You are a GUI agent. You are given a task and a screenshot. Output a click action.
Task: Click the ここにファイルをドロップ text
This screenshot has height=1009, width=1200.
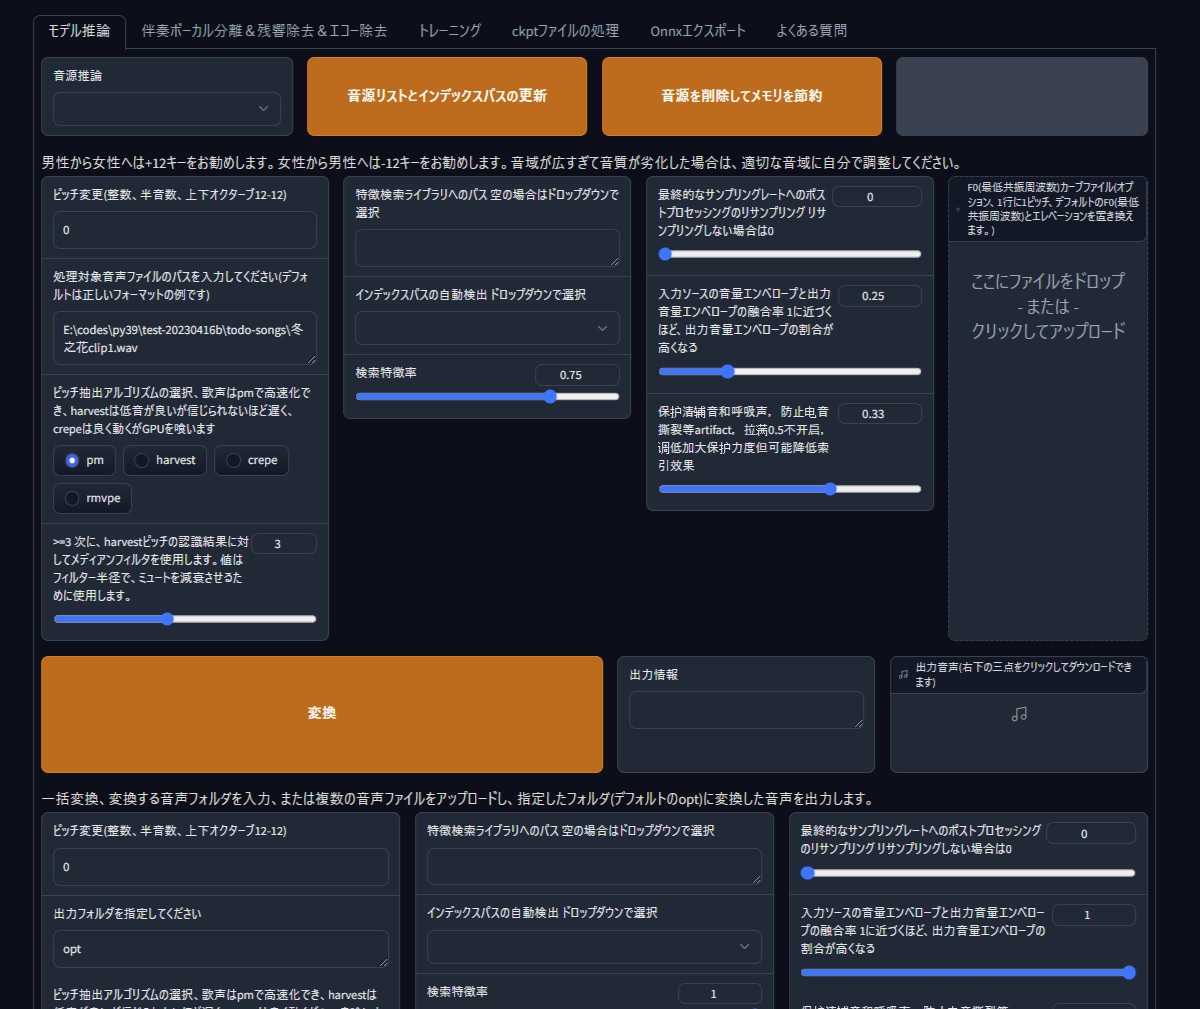[x=1048, y=281]
